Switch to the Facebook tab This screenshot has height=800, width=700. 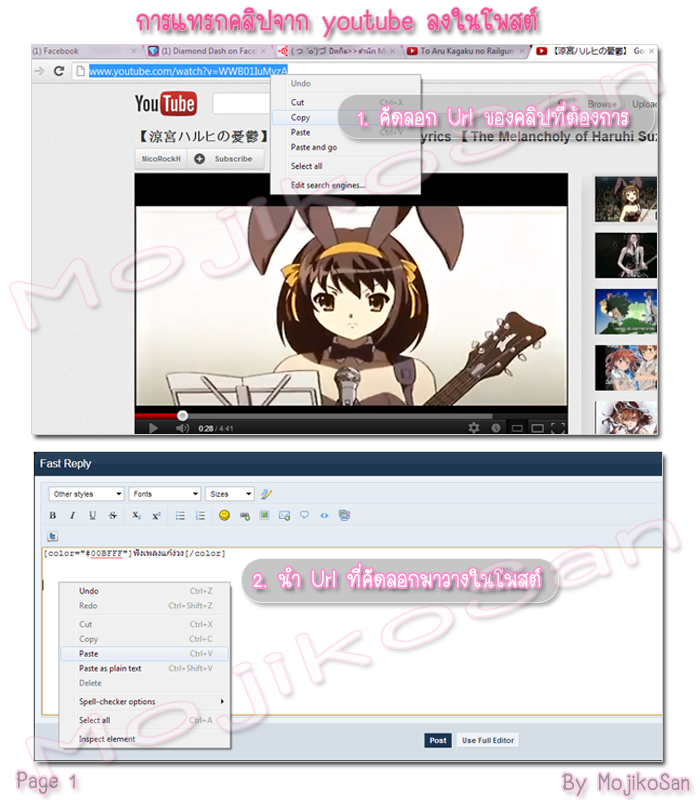[84, 51]
